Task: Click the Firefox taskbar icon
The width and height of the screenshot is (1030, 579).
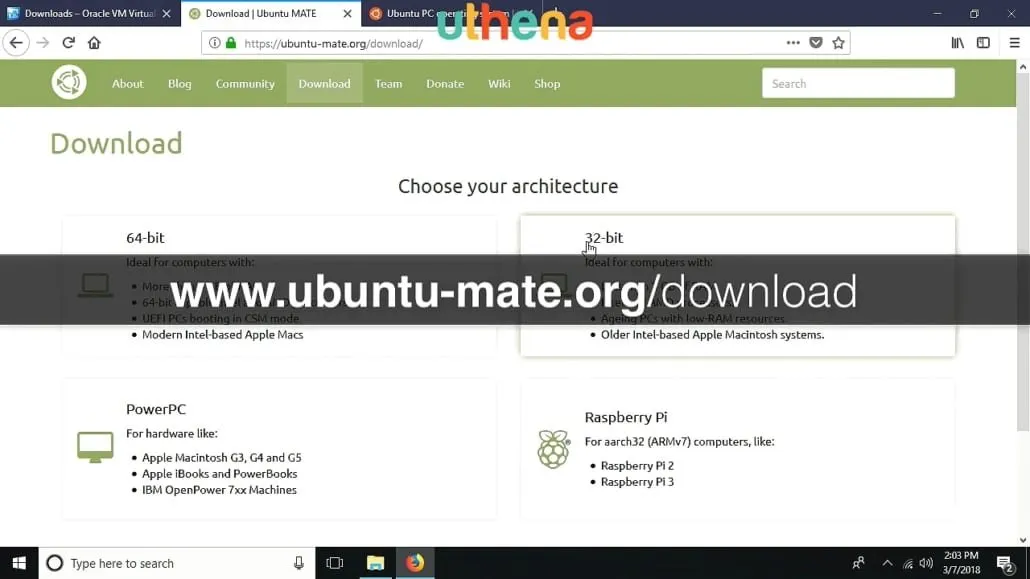Action: 414,563
